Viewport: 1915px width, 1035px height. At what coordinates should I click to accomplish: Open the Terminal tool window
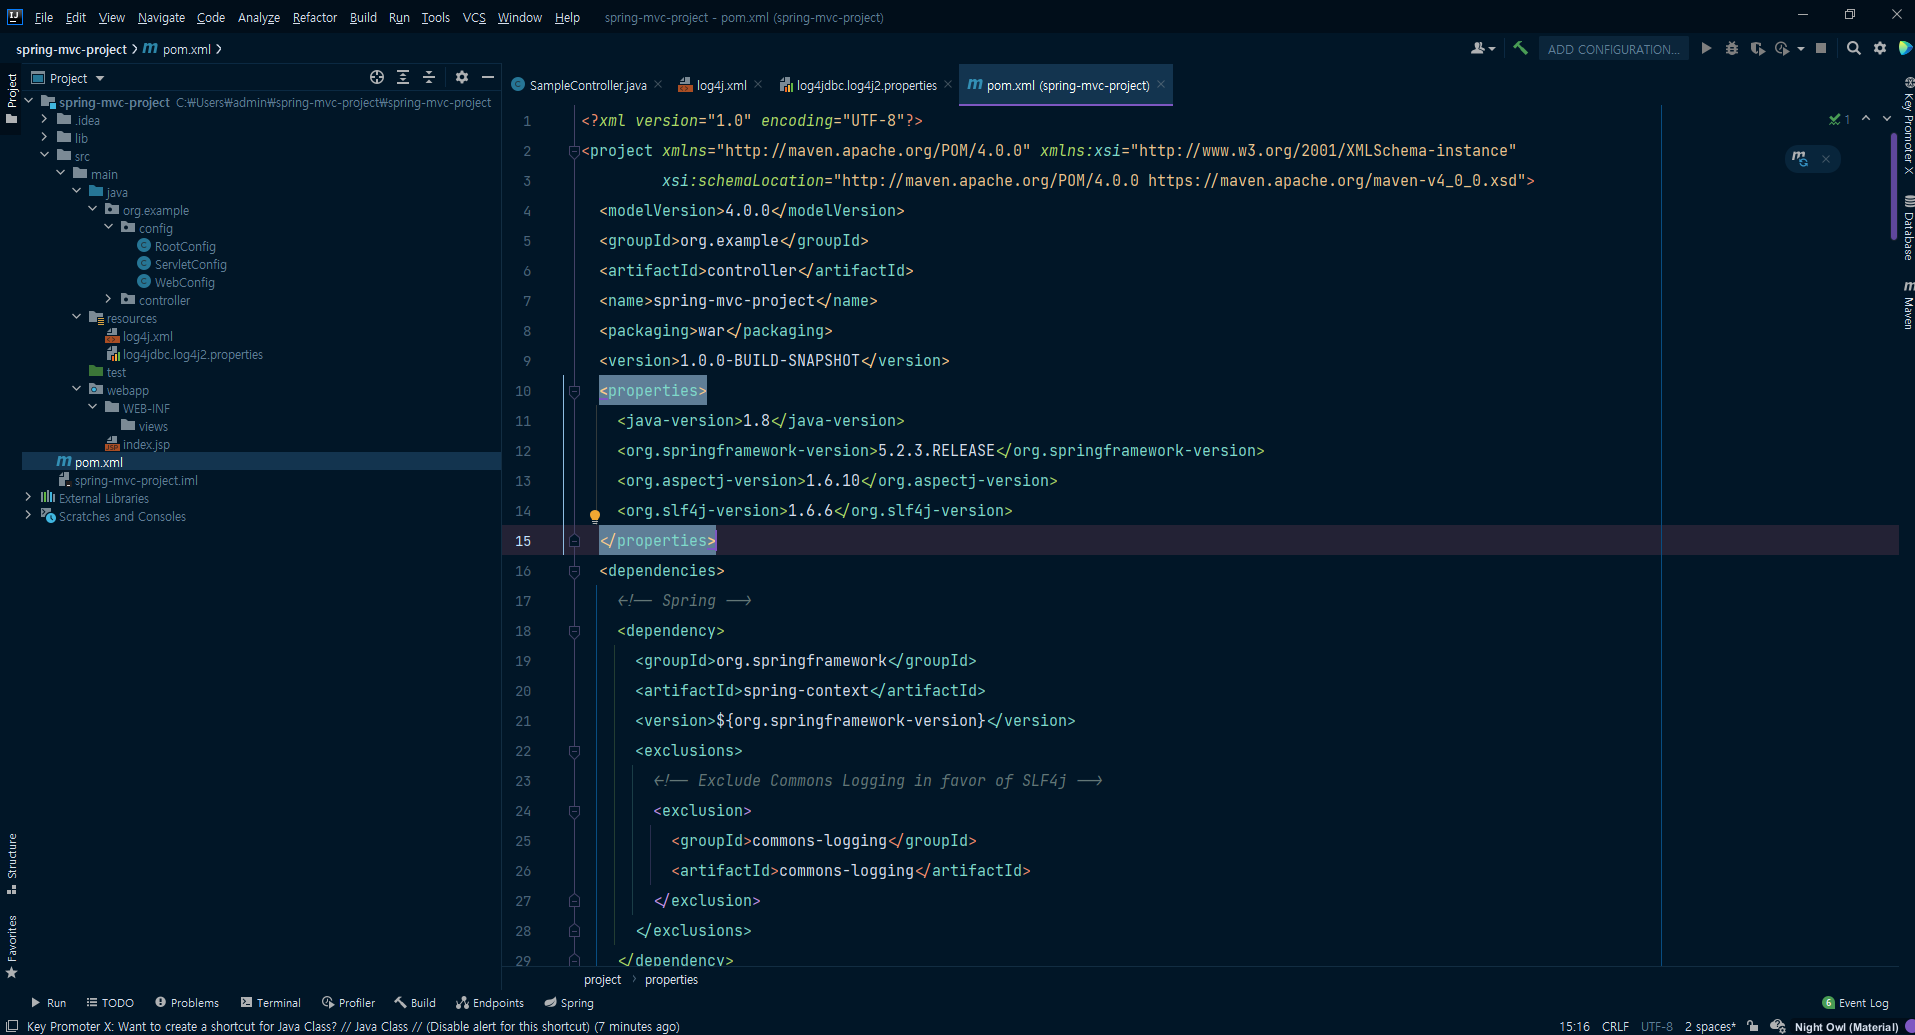click(x=270, y=1003)
